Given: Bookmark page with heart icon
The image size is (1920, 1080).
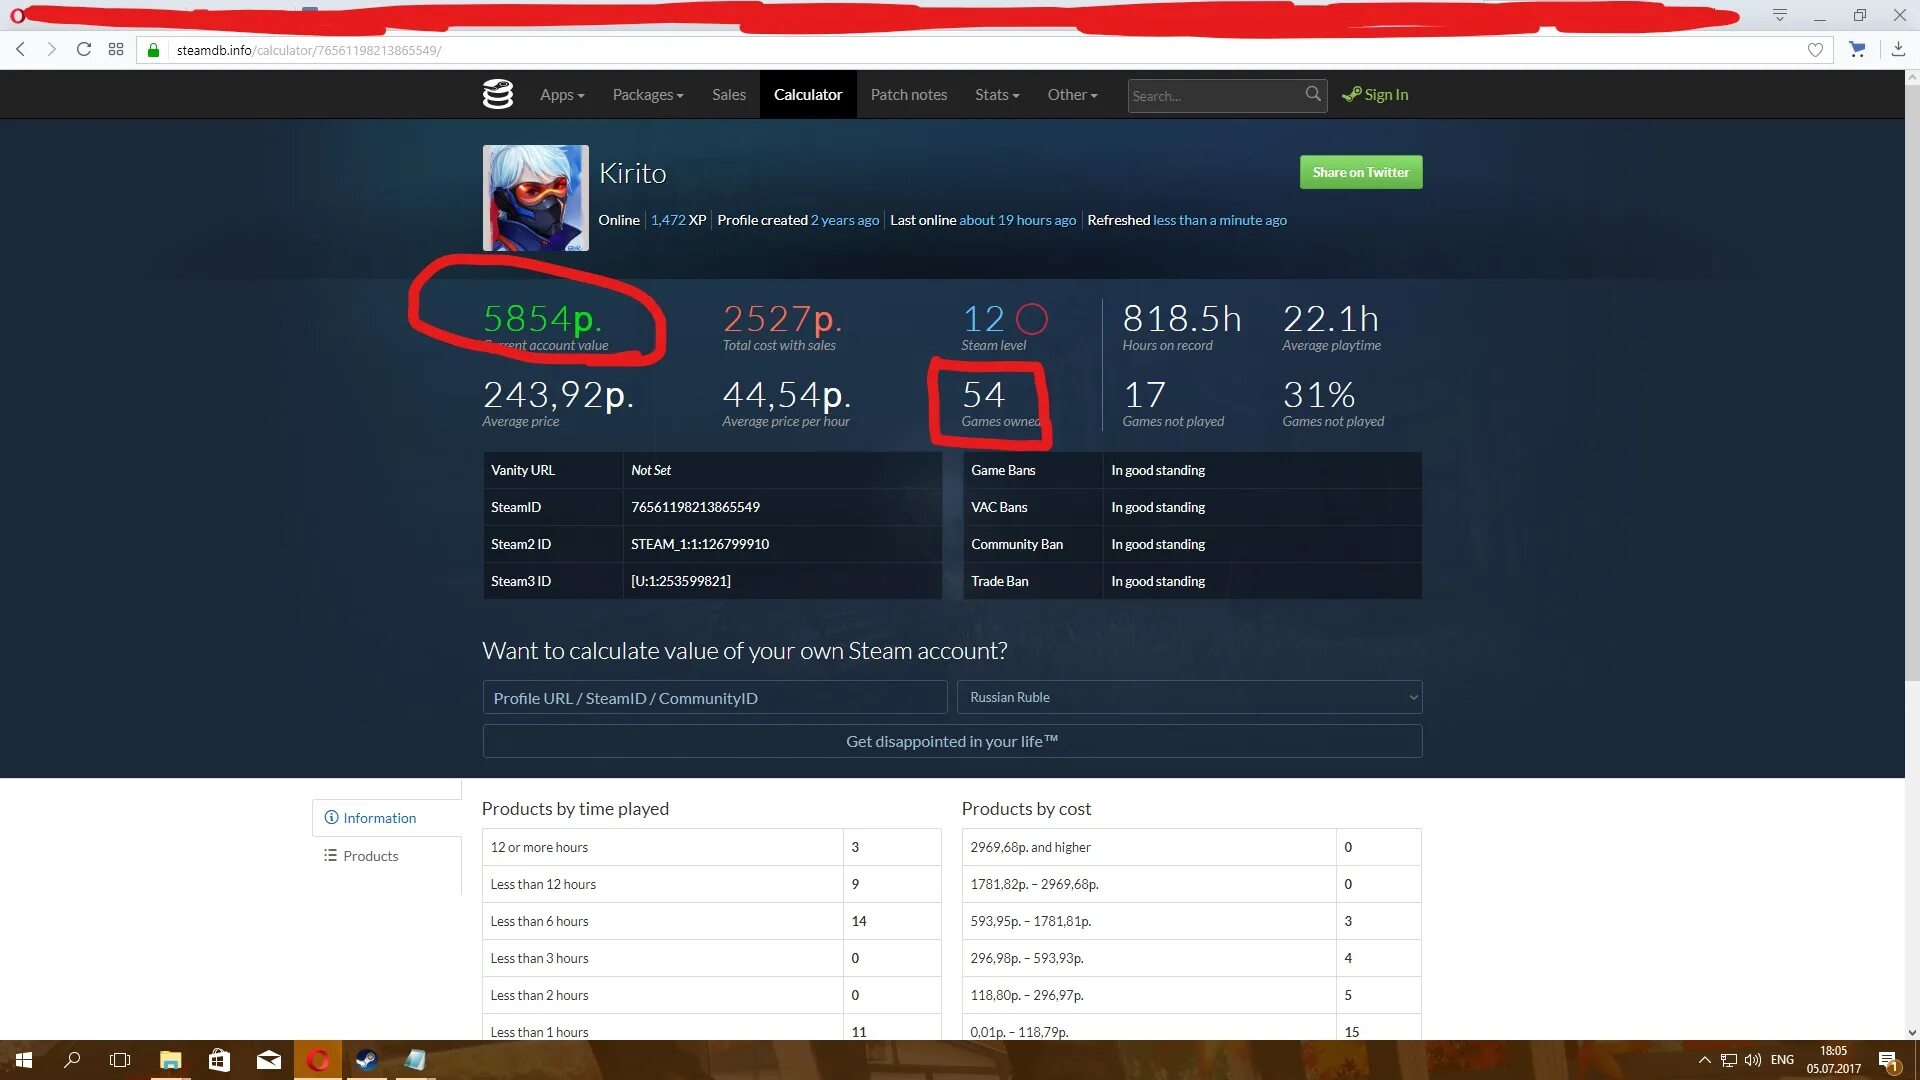Looking at the screenshot, I should [1815, 50].
